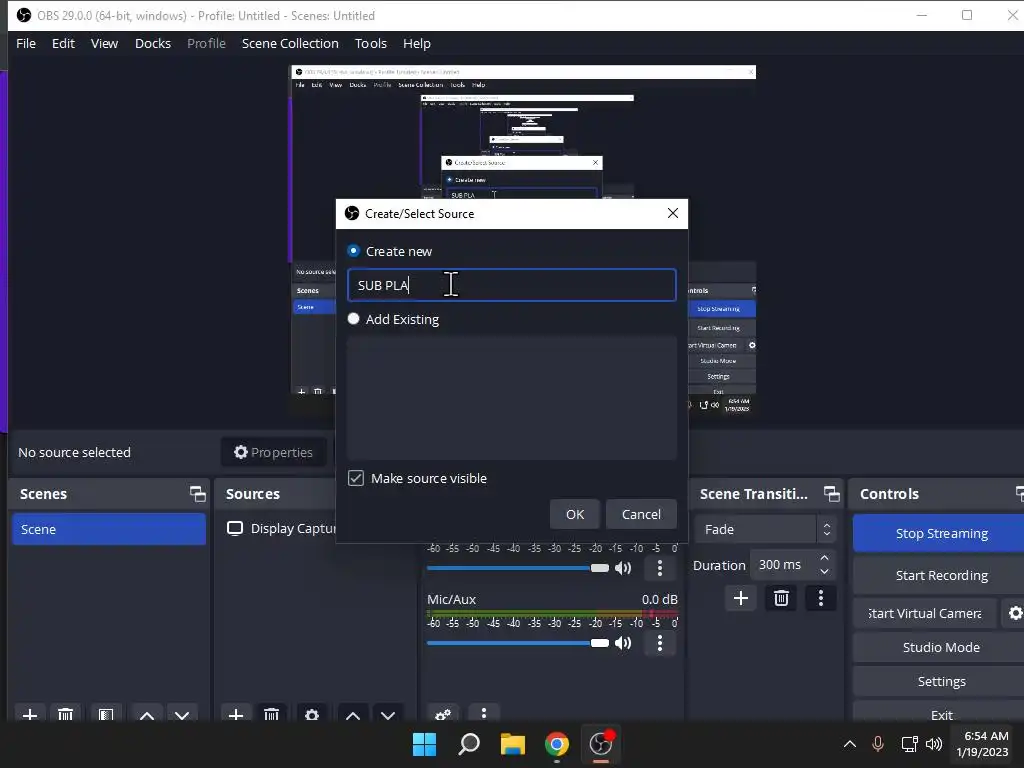Show hidden system tray icons
This screenshot has height=768, width=1024.
(x=850, y=744)
